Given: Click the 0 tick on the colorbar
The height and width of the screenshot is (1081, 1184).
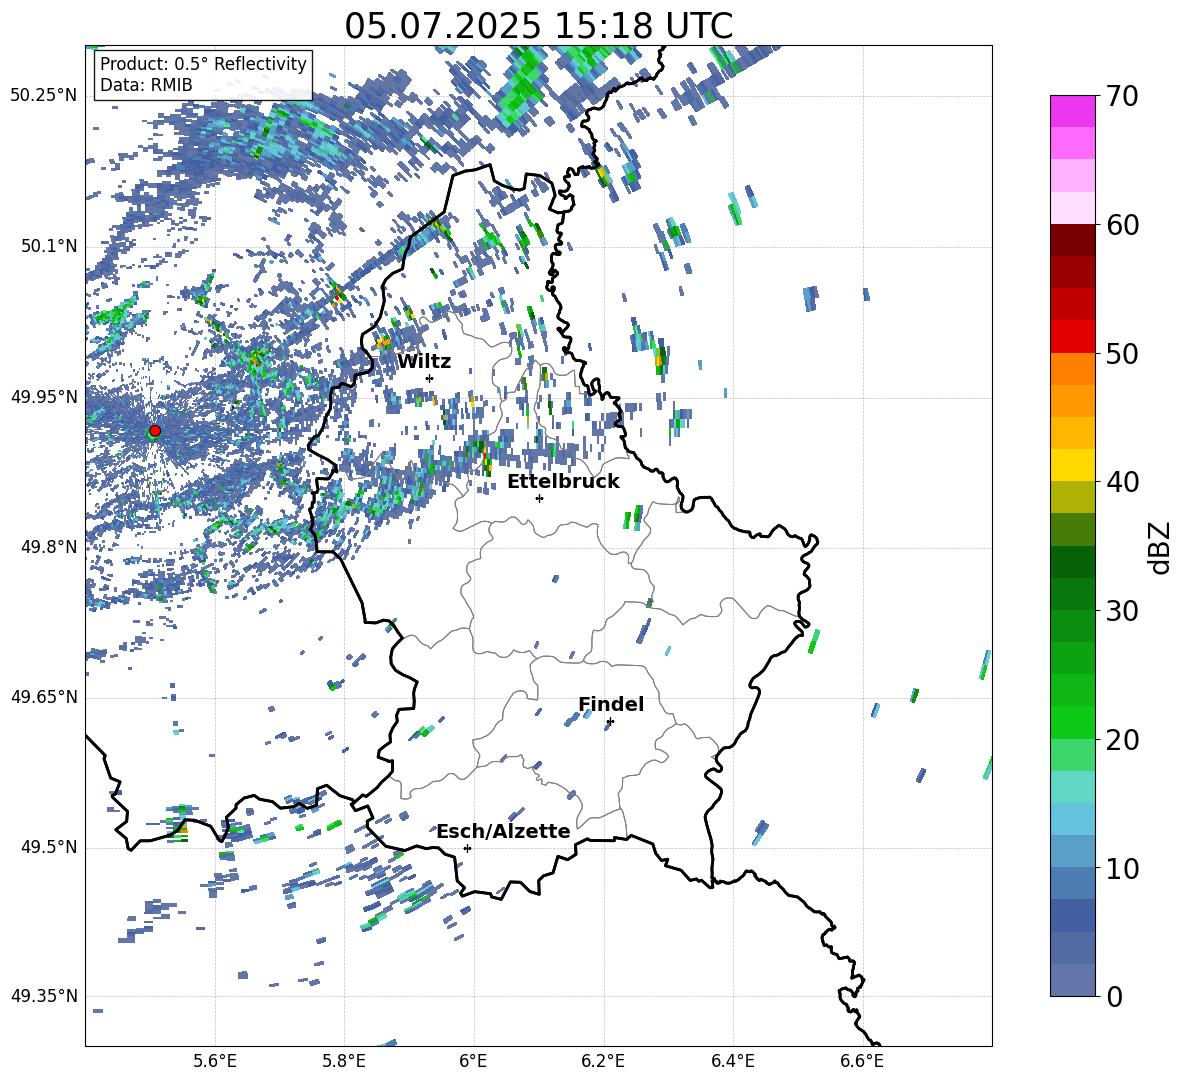Looking at the screenshot, I should 1114,996.
